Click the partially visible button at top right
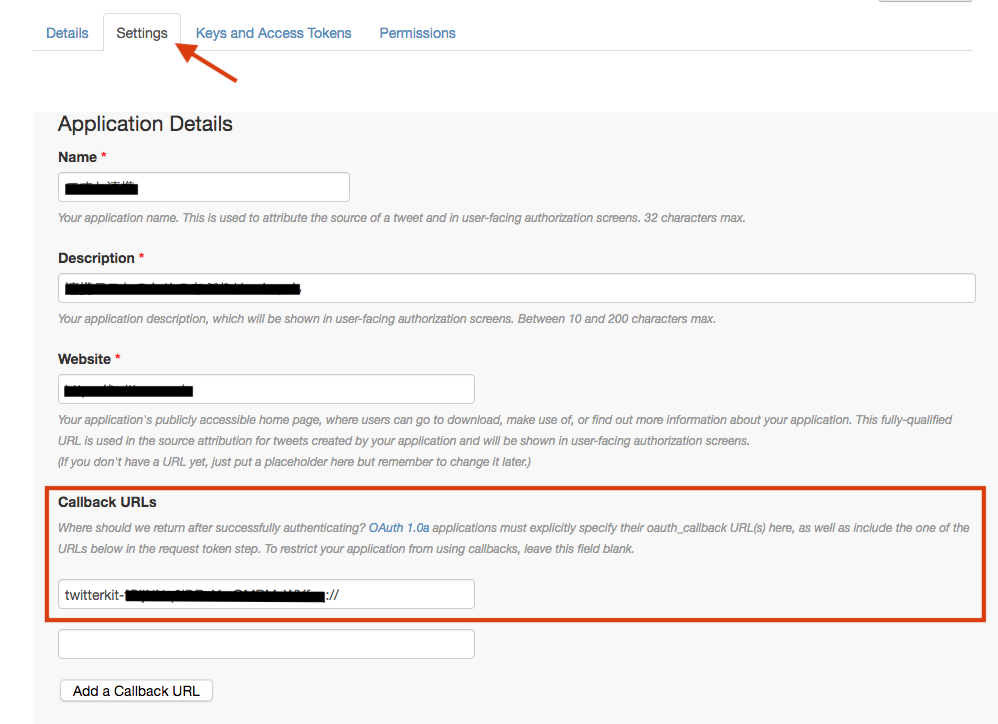Viewport: 998px width, 724px height. point(924,3)
